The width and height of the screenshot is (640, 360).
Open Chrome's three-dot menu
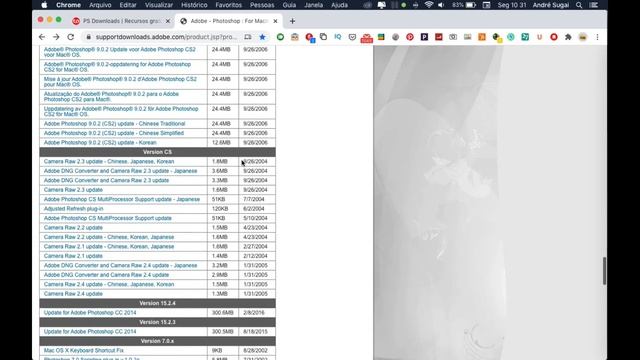pyautogui.click(x=597, y=37)
